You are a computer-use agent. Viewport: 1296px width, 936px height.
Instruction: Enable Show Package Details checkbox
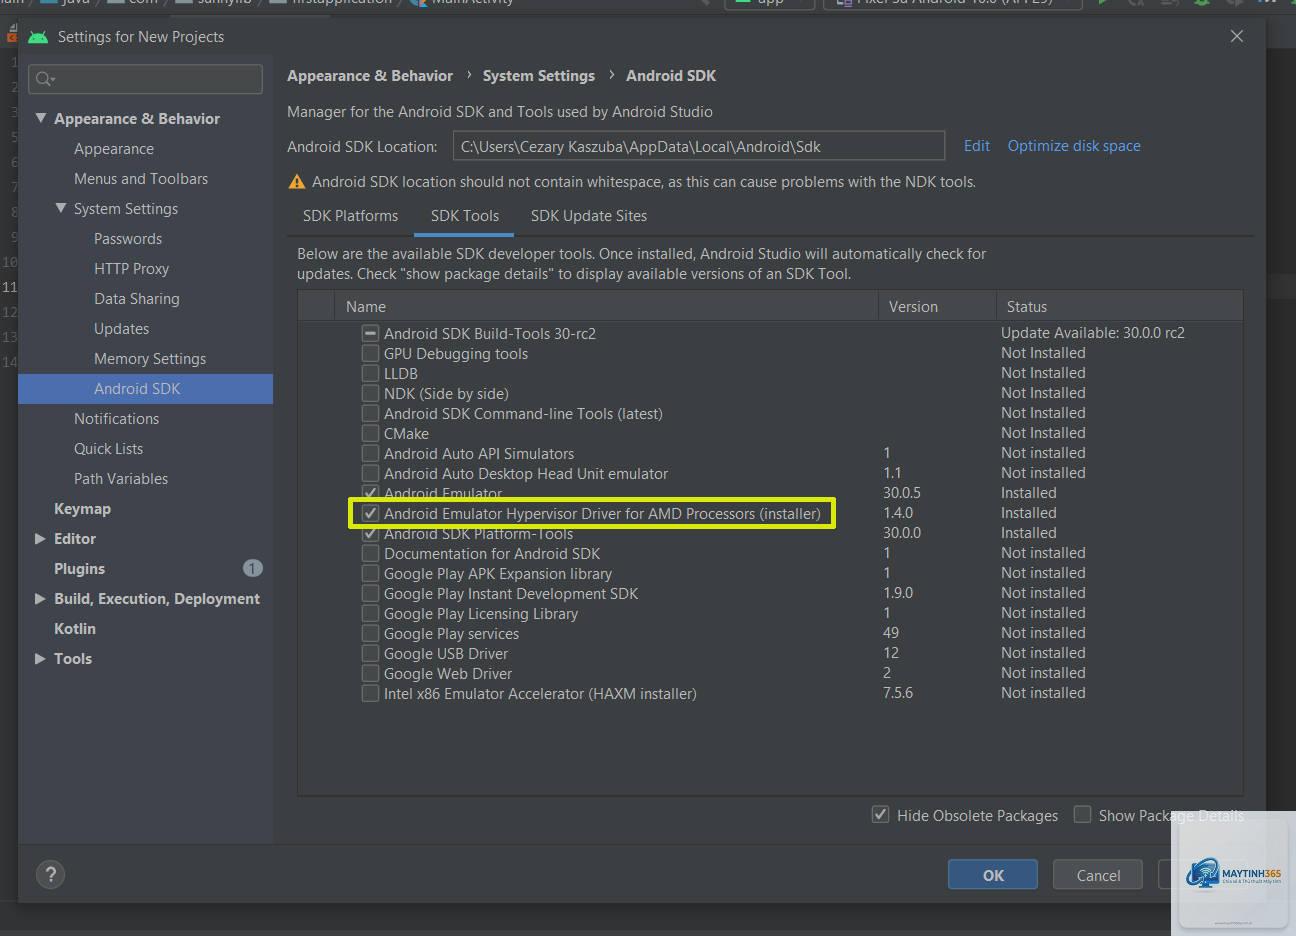click(x=1082, y=815)
